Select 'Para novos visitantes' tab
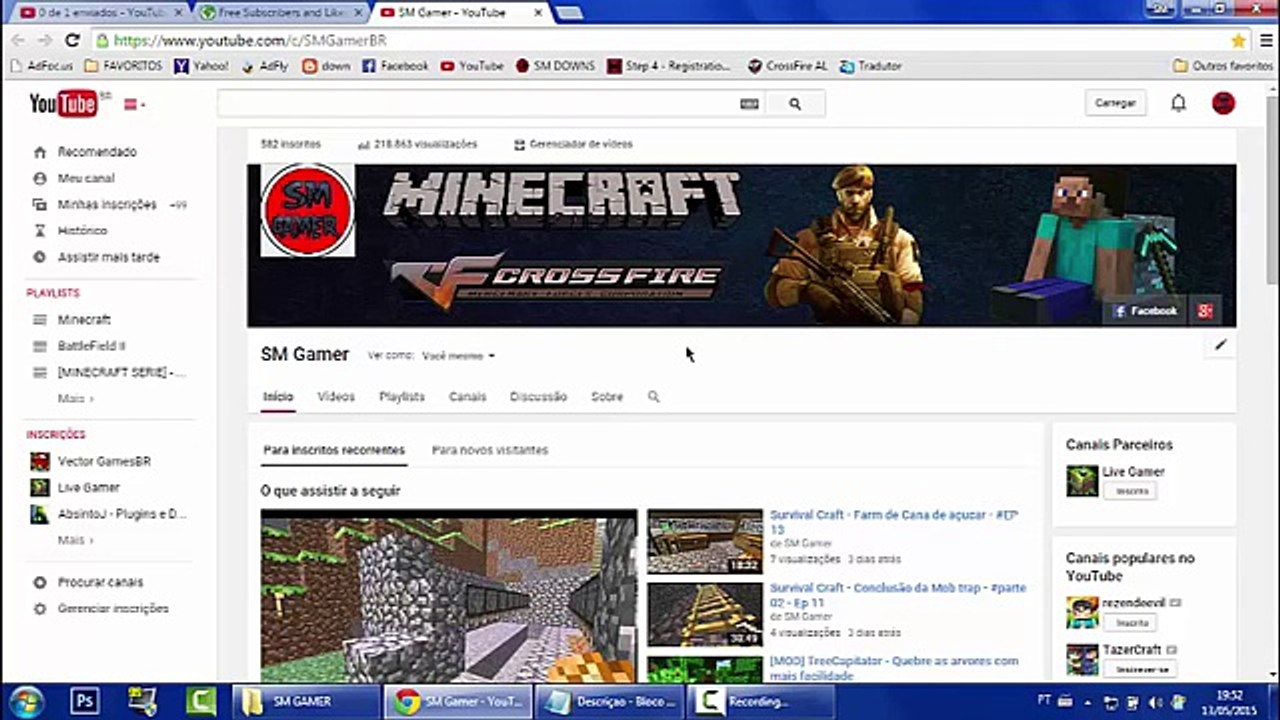Viewport: 1280px width, 720px height. (x=490, y=450)
